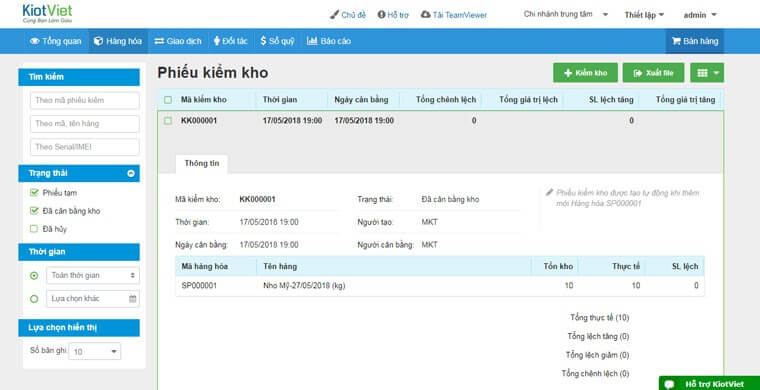The height and width of the screenshot is (390, 760).
Task: Click the KiotViet logo
Action: [x=47, y=14]
